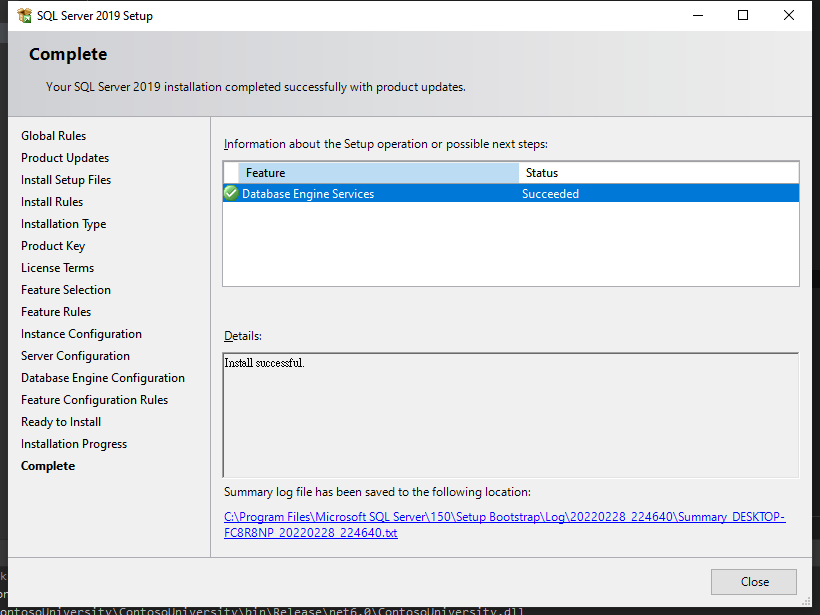Go to the Product Updates step
The image size is (820, 615).
pos(65,158)
